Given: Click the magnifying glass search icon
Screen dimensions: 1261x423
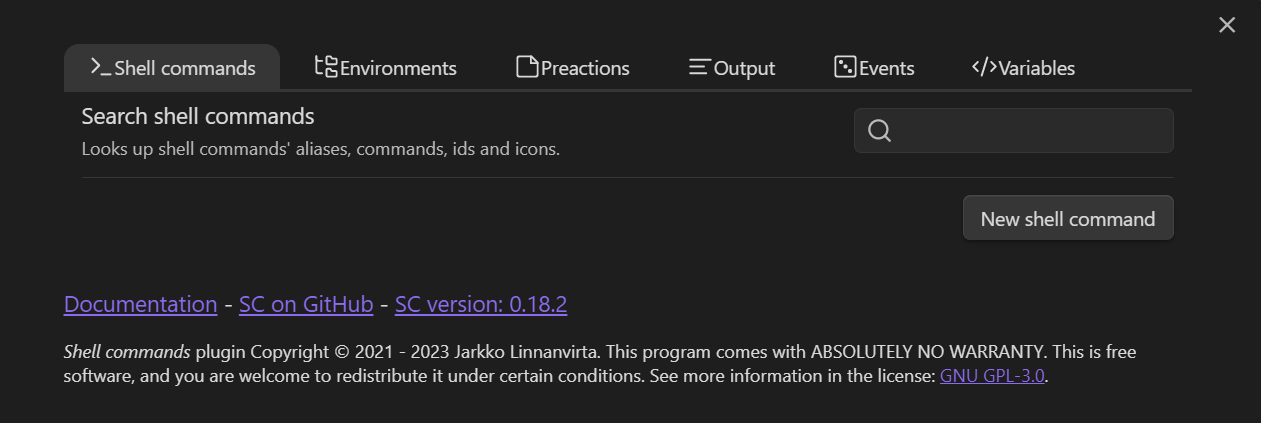Looking at the screenshot, I should [879, 131].
